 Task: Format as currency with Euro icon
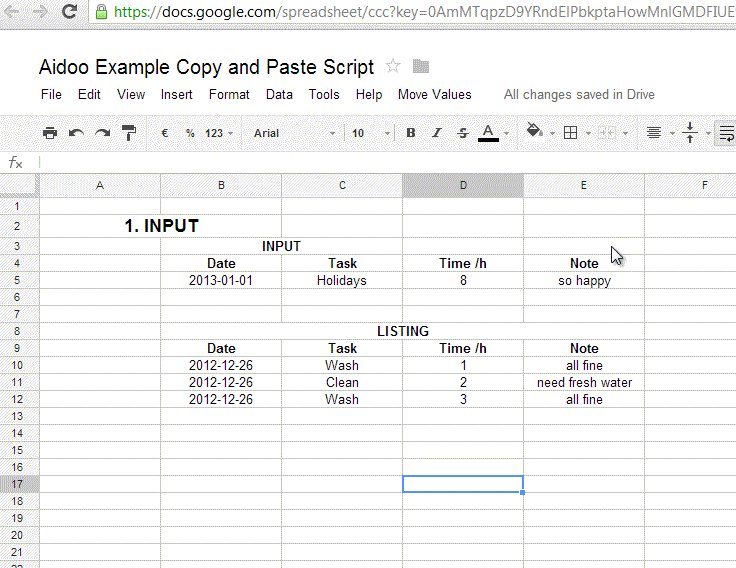coord(165,133)
